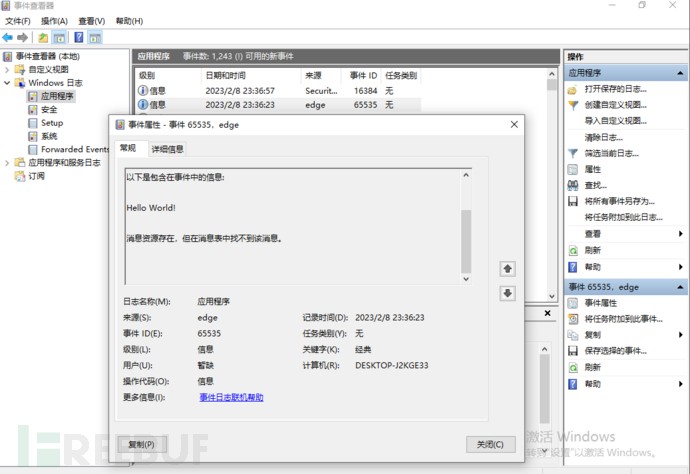Close the preview pane with its X
Image resolution: width=690 pixels, height=474 pixels.
(547, 313)
